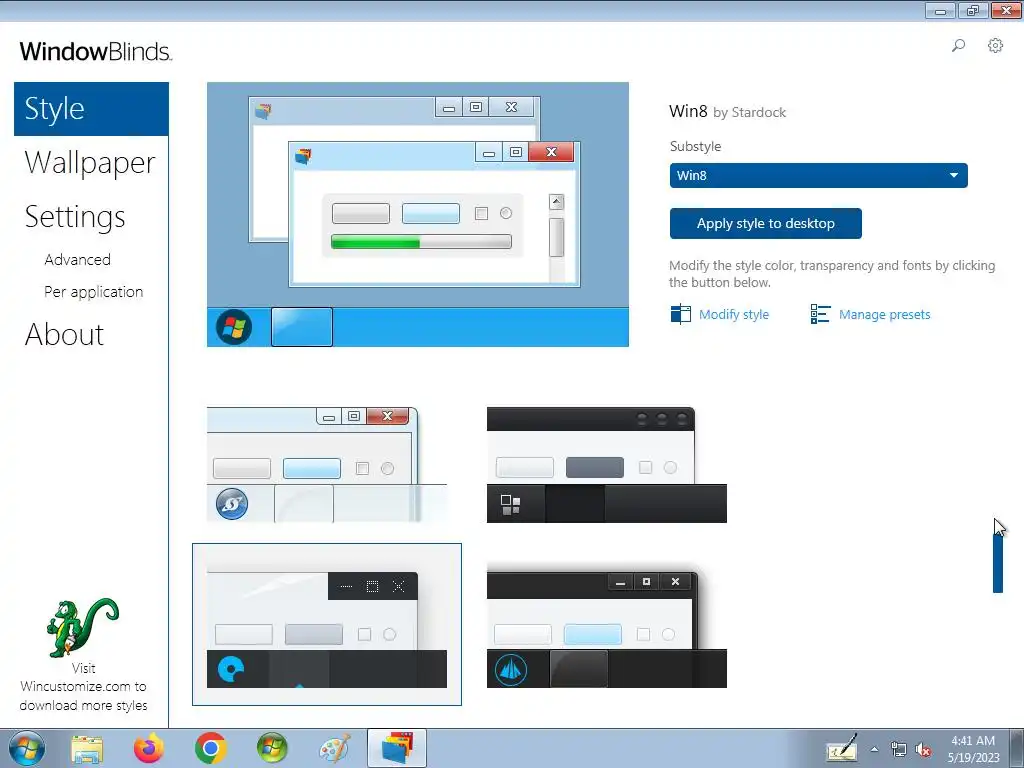Open the settings gear icon
Image resolution: width=1024 pixels, height=768 pixels.
(995, 46)
